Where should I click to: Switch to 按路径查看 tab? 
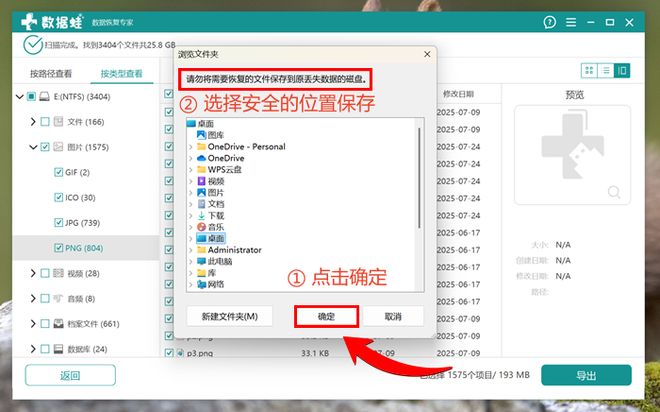coord(51,74)
